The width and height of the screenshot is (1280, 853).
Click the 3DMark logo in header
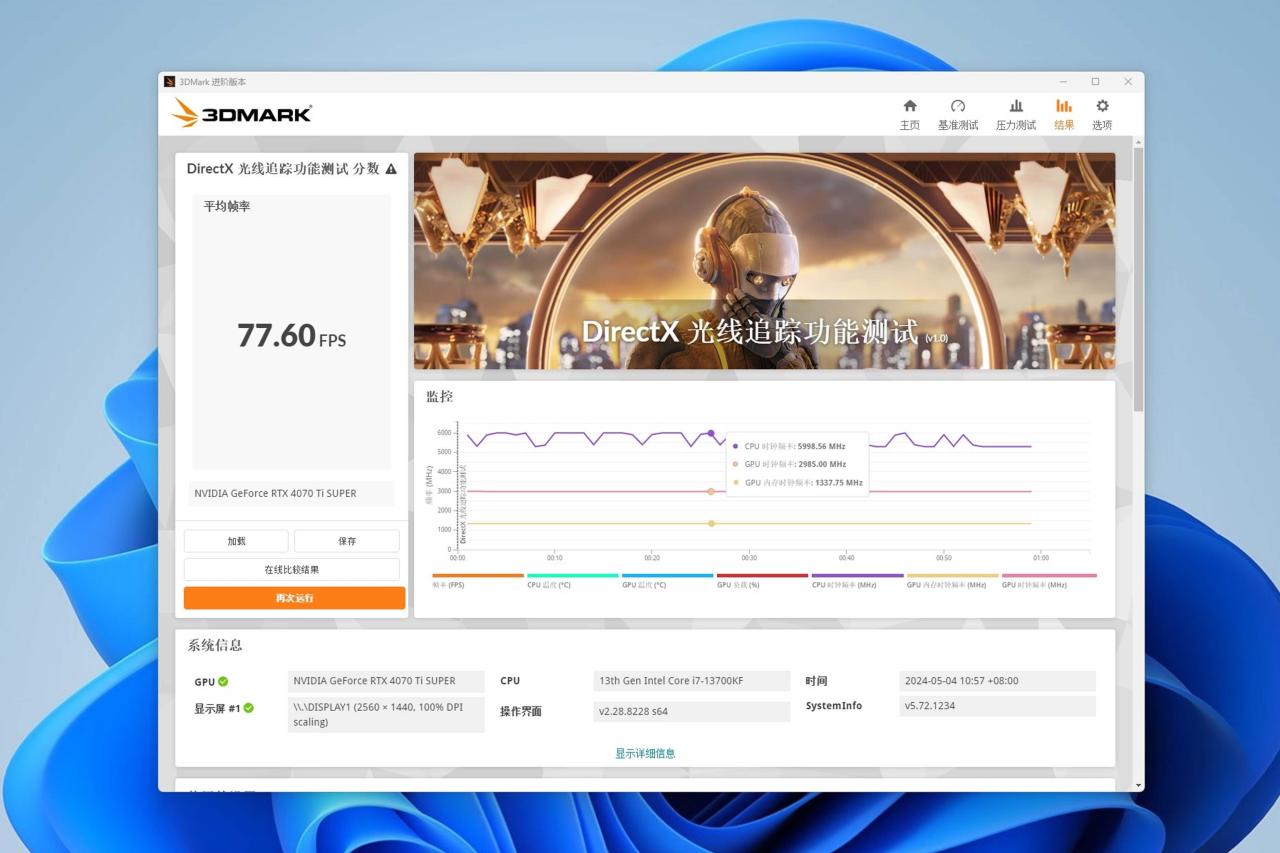[x=241, y=113]
